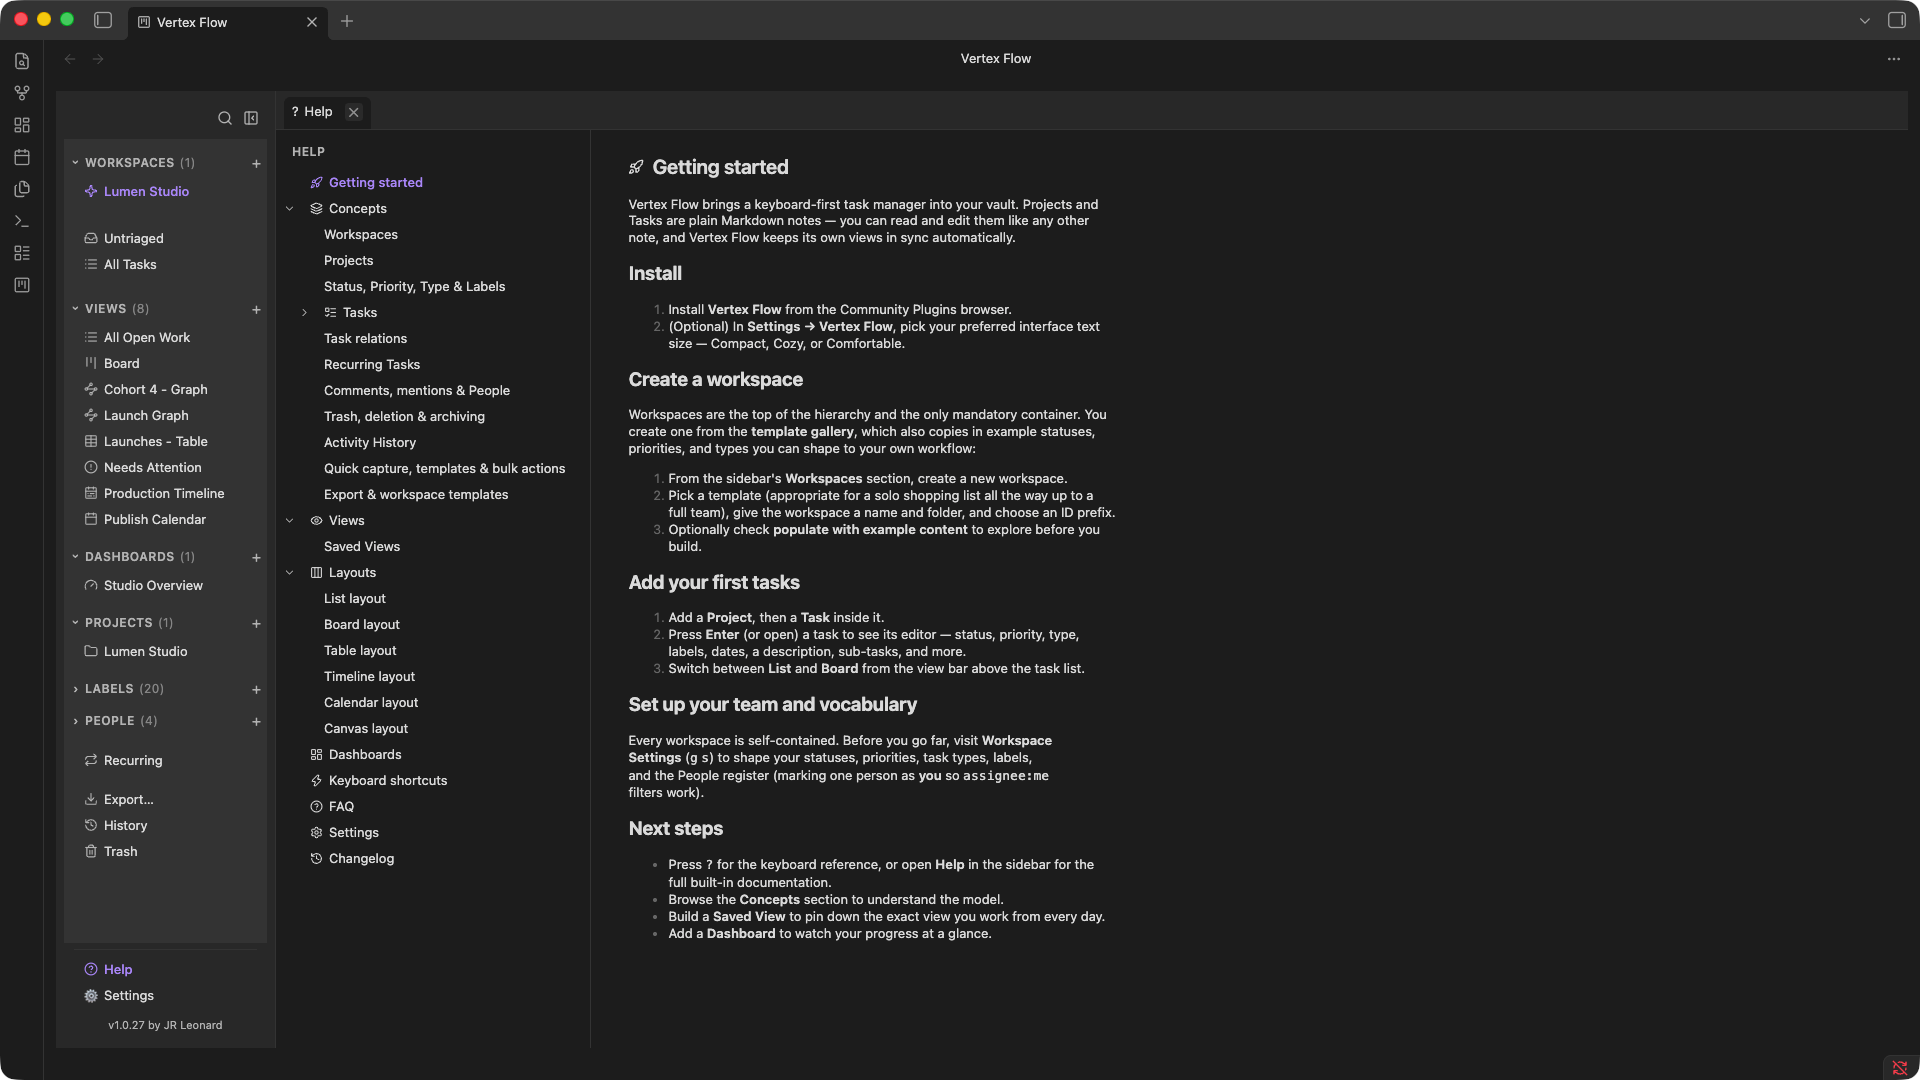Image resolution: width=1920 pixels, height=1080 pixels.
Task: Open Getting started help page
Action: [x=366, y=183]
